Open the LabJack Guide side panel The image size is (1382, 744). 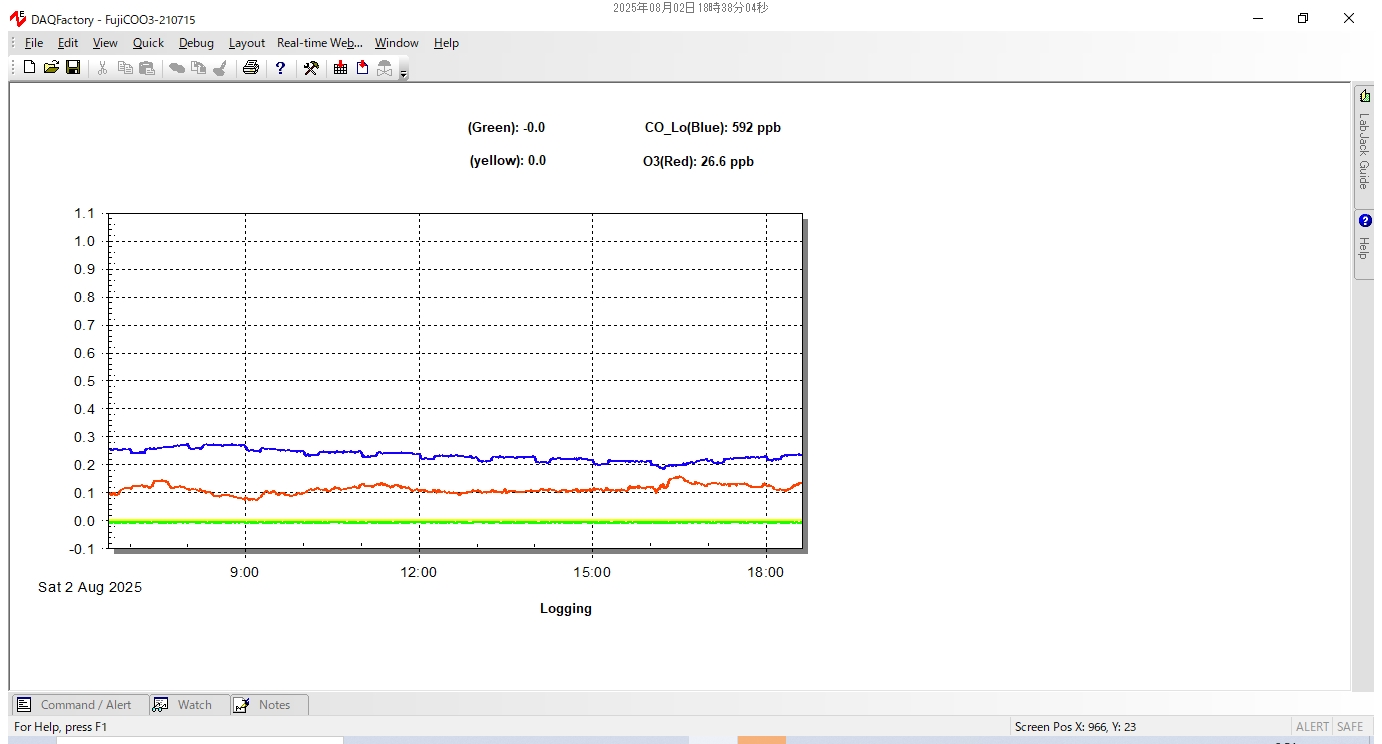coord(1364,146)
